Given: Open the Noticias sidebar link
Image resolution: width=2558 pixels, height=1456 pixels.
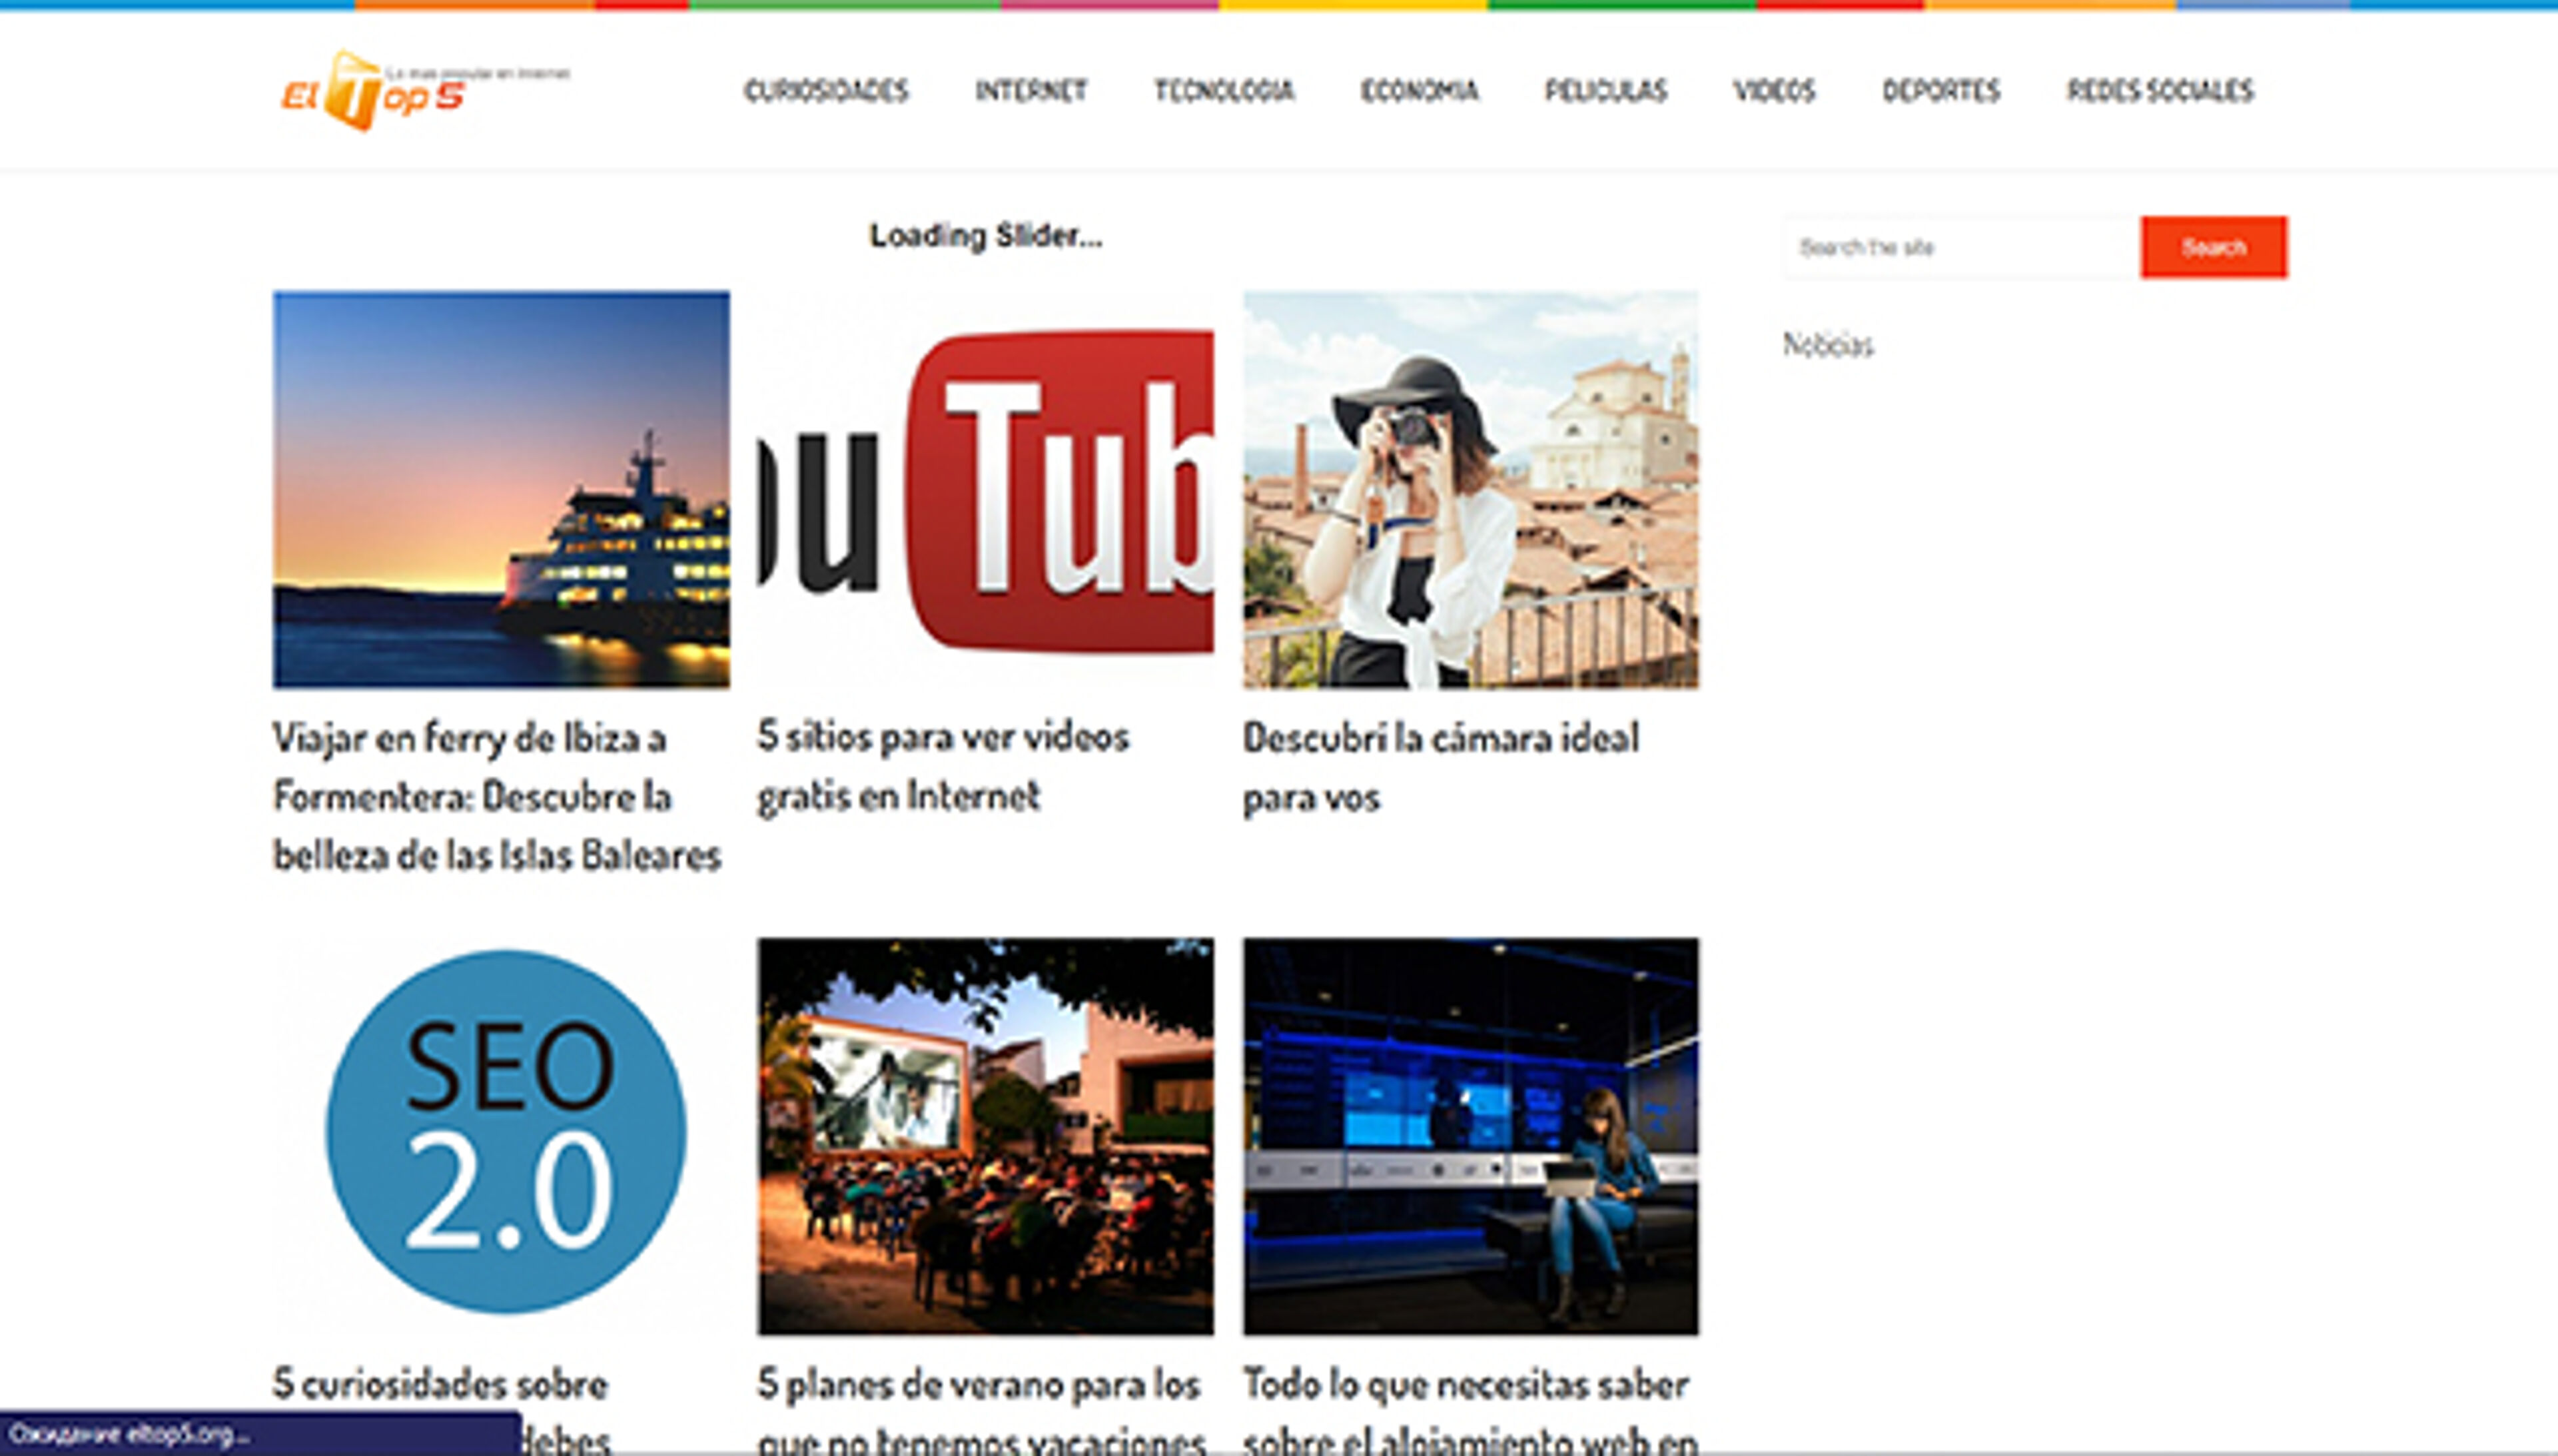Looking at the screenshot, I should coord(1828,345).
